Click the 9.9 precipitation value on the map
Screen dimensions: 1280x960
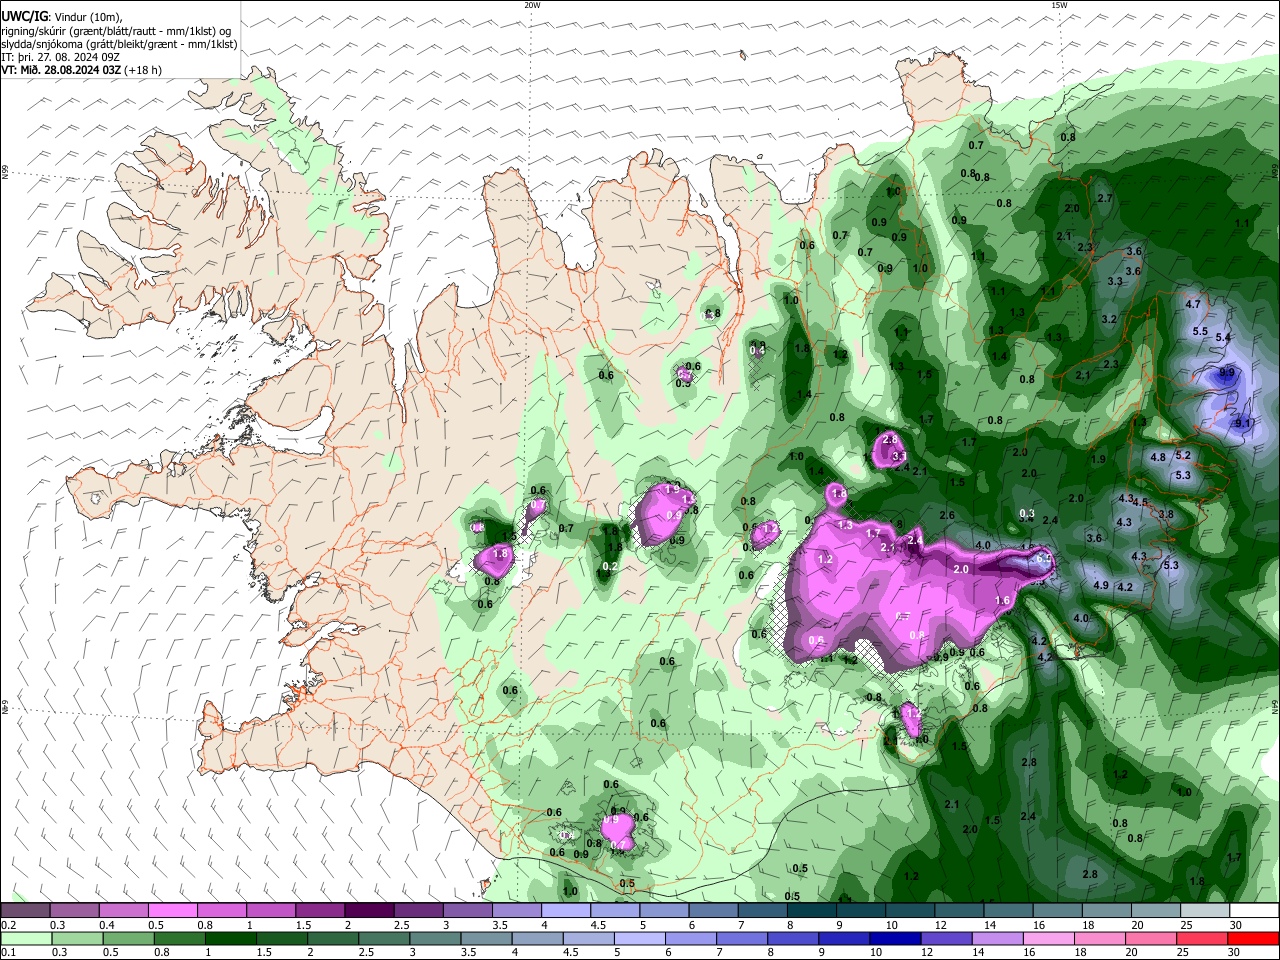point(1228,373)
